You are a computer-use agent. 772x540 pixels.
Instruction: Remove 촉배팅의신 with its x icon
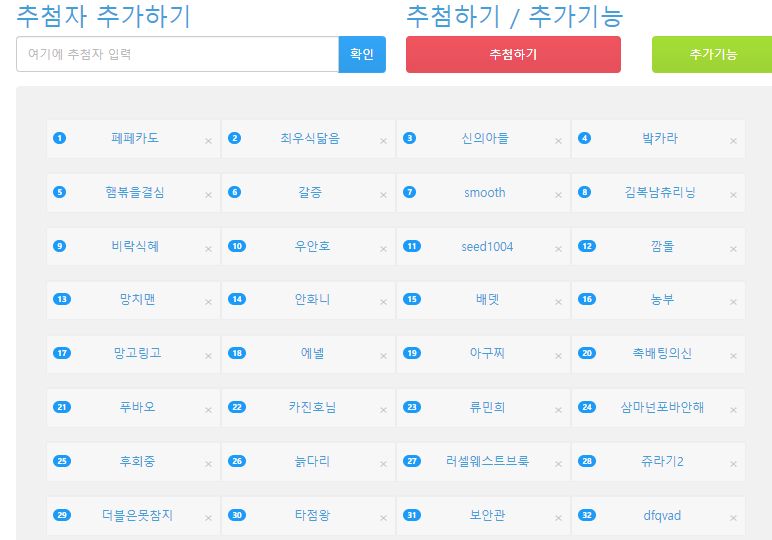coord(733,356)
